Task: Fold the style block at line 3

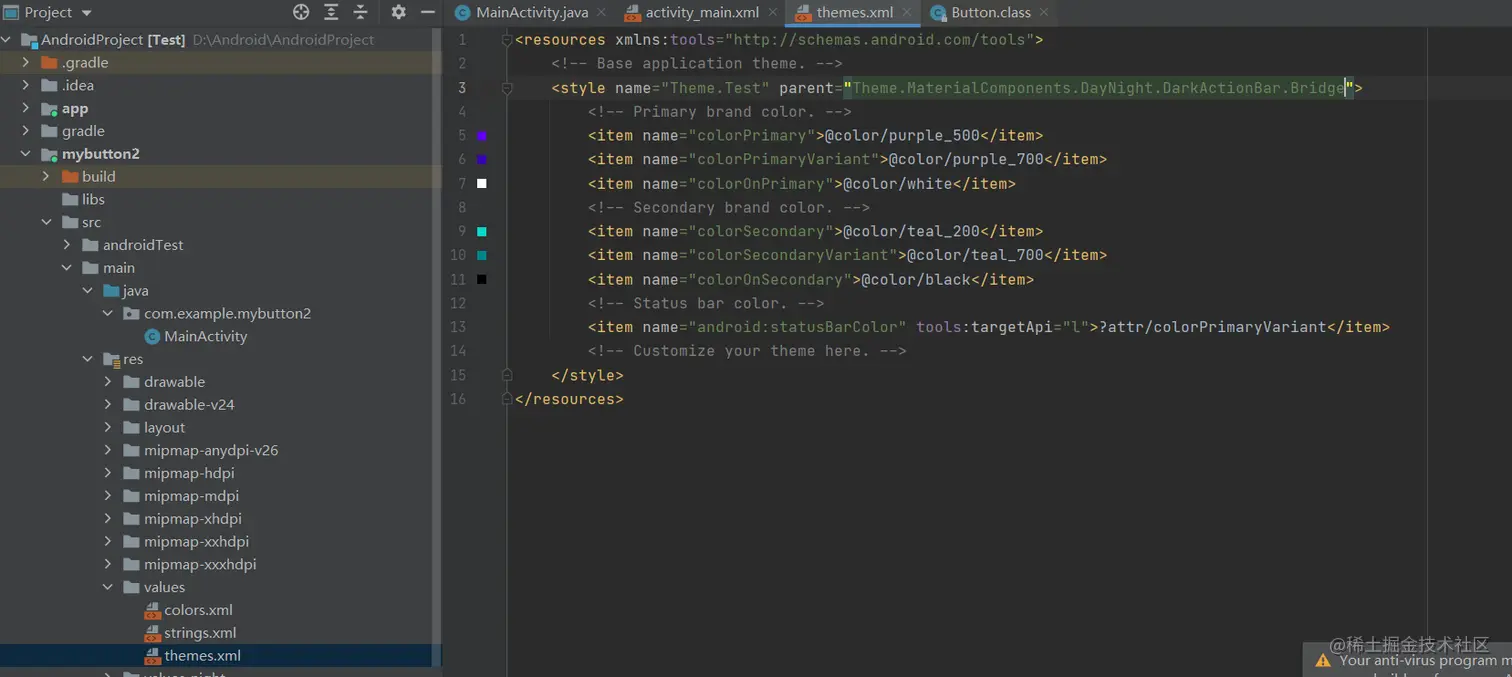Action: coord(507,88)
